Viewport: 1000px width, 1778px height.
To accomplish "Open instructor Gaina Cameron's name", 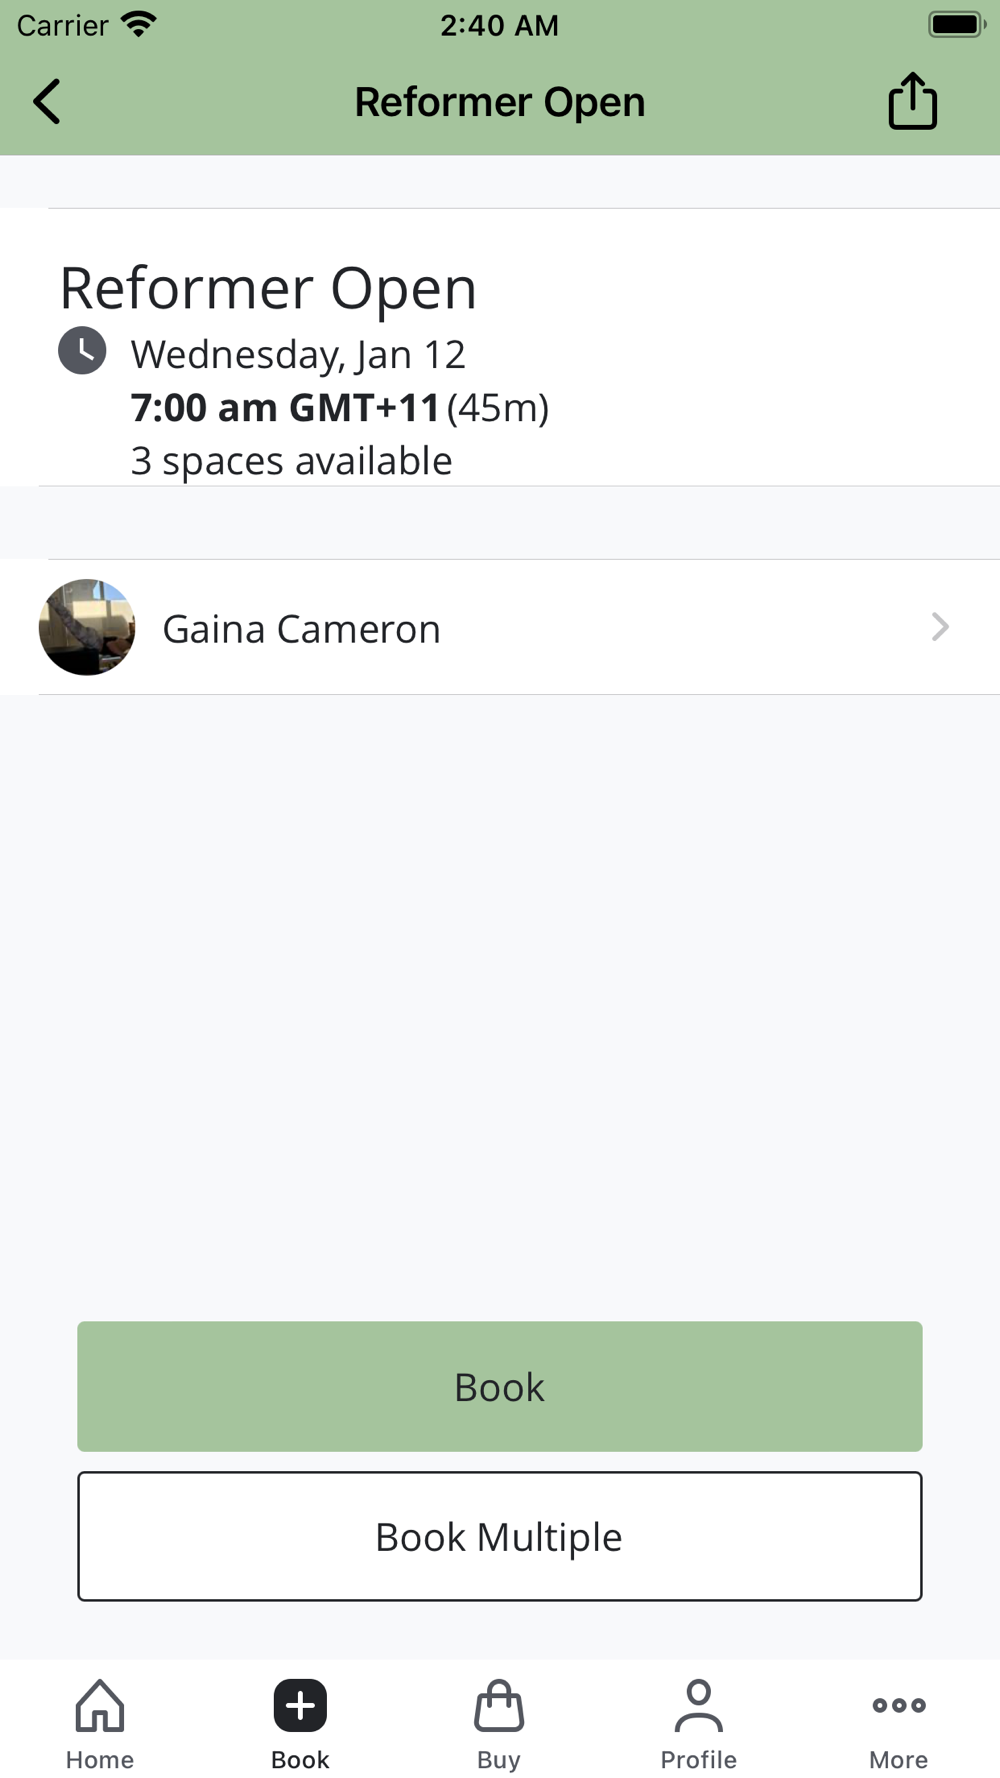I will (301, 629).
